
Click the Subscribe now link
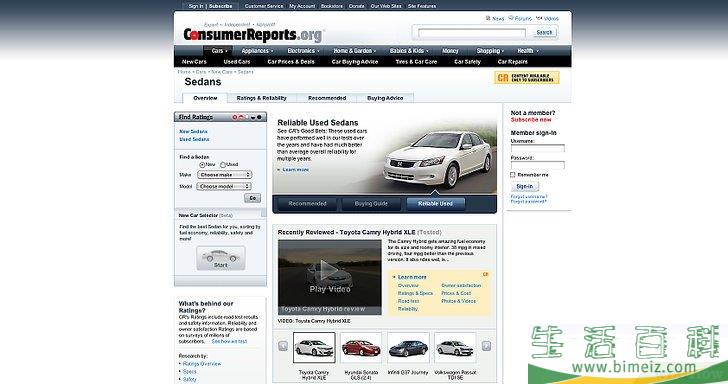(531, 120)
